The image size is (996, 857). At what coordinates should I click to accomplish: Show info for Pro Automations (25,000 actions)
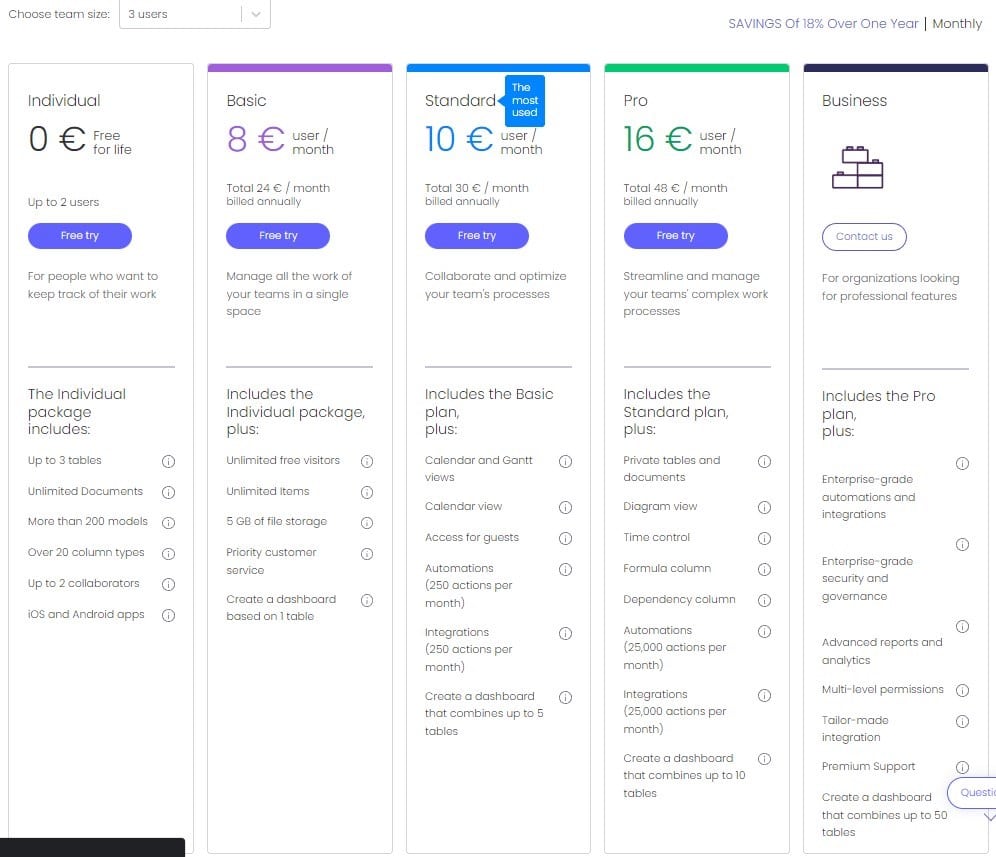click(765, 631)
